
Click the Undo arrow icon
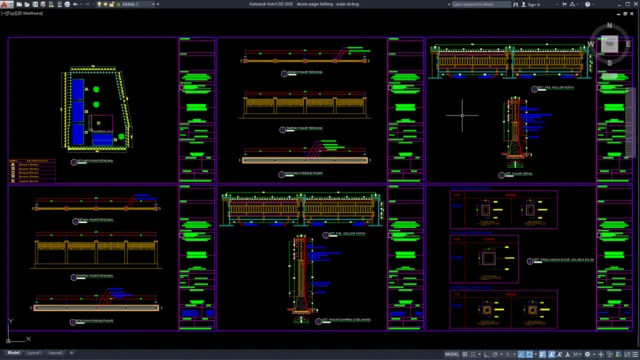point(76,4)
